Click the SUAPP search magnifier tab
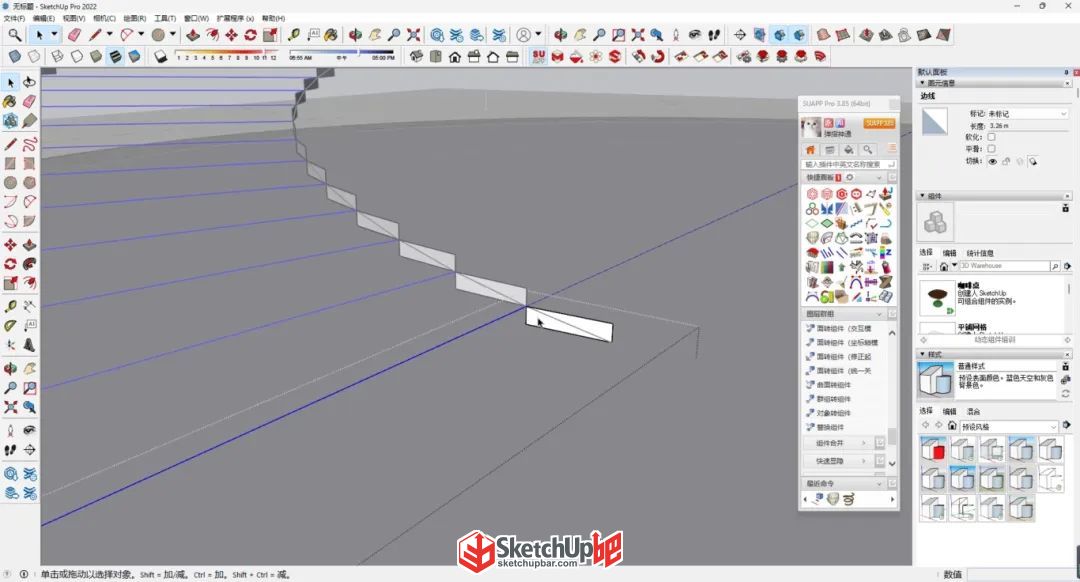The width and height of the screenshot is (1080, 582). tap(867, 149)
